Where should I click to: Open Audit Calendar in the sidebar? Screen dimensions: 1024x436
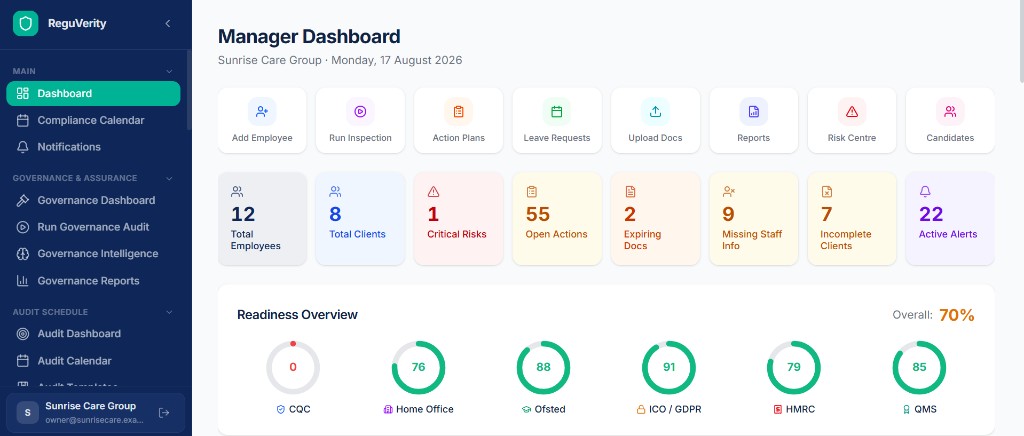[93, 361]
